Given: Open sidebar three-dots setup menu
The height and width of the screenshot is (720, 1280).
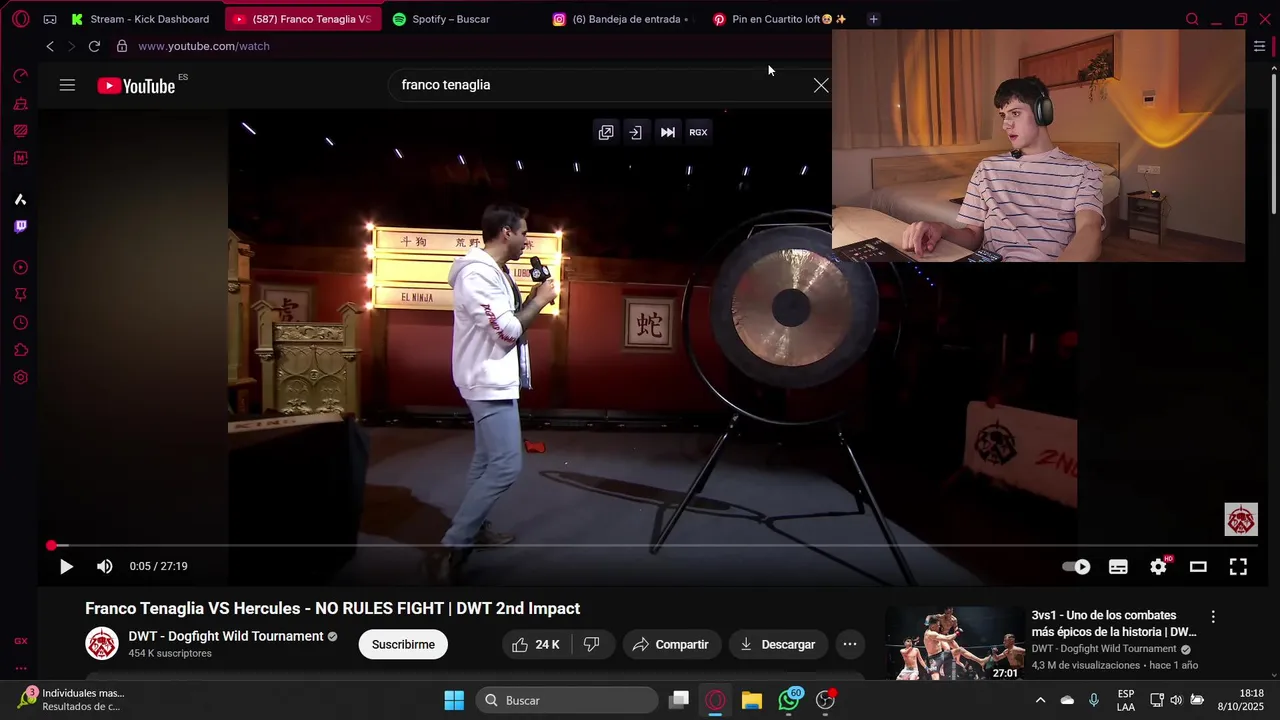Looking at the screenshot, I should pyautogui.click(x=20, y=668).
